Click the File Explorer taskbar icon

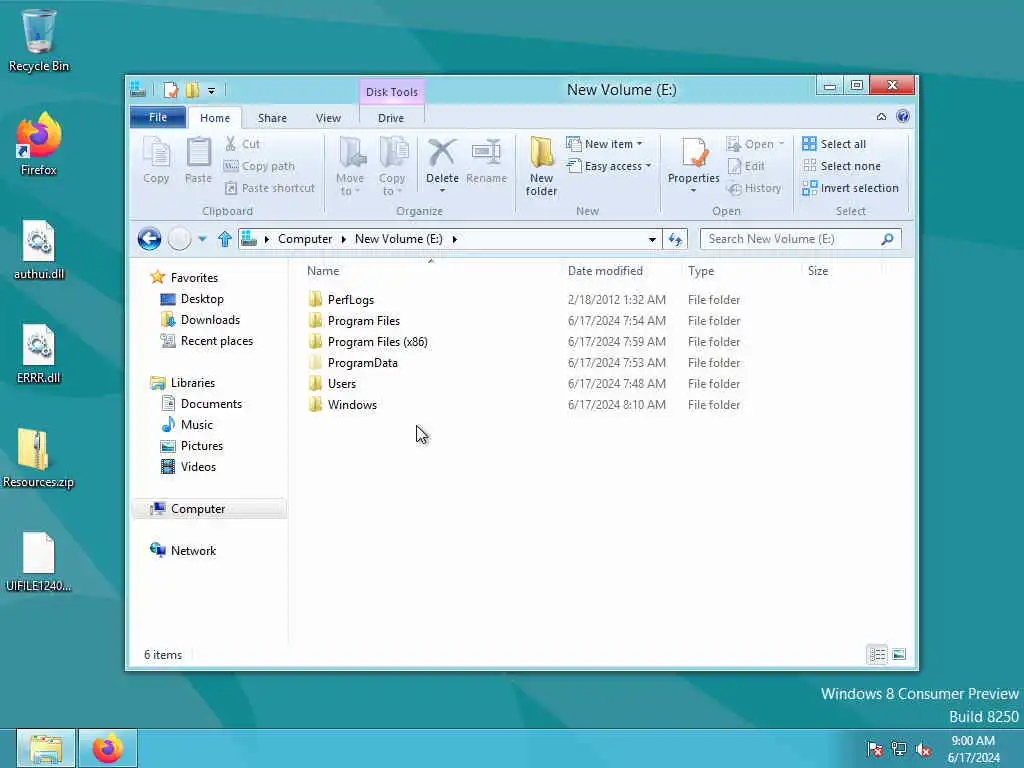[x=46, y=748]
